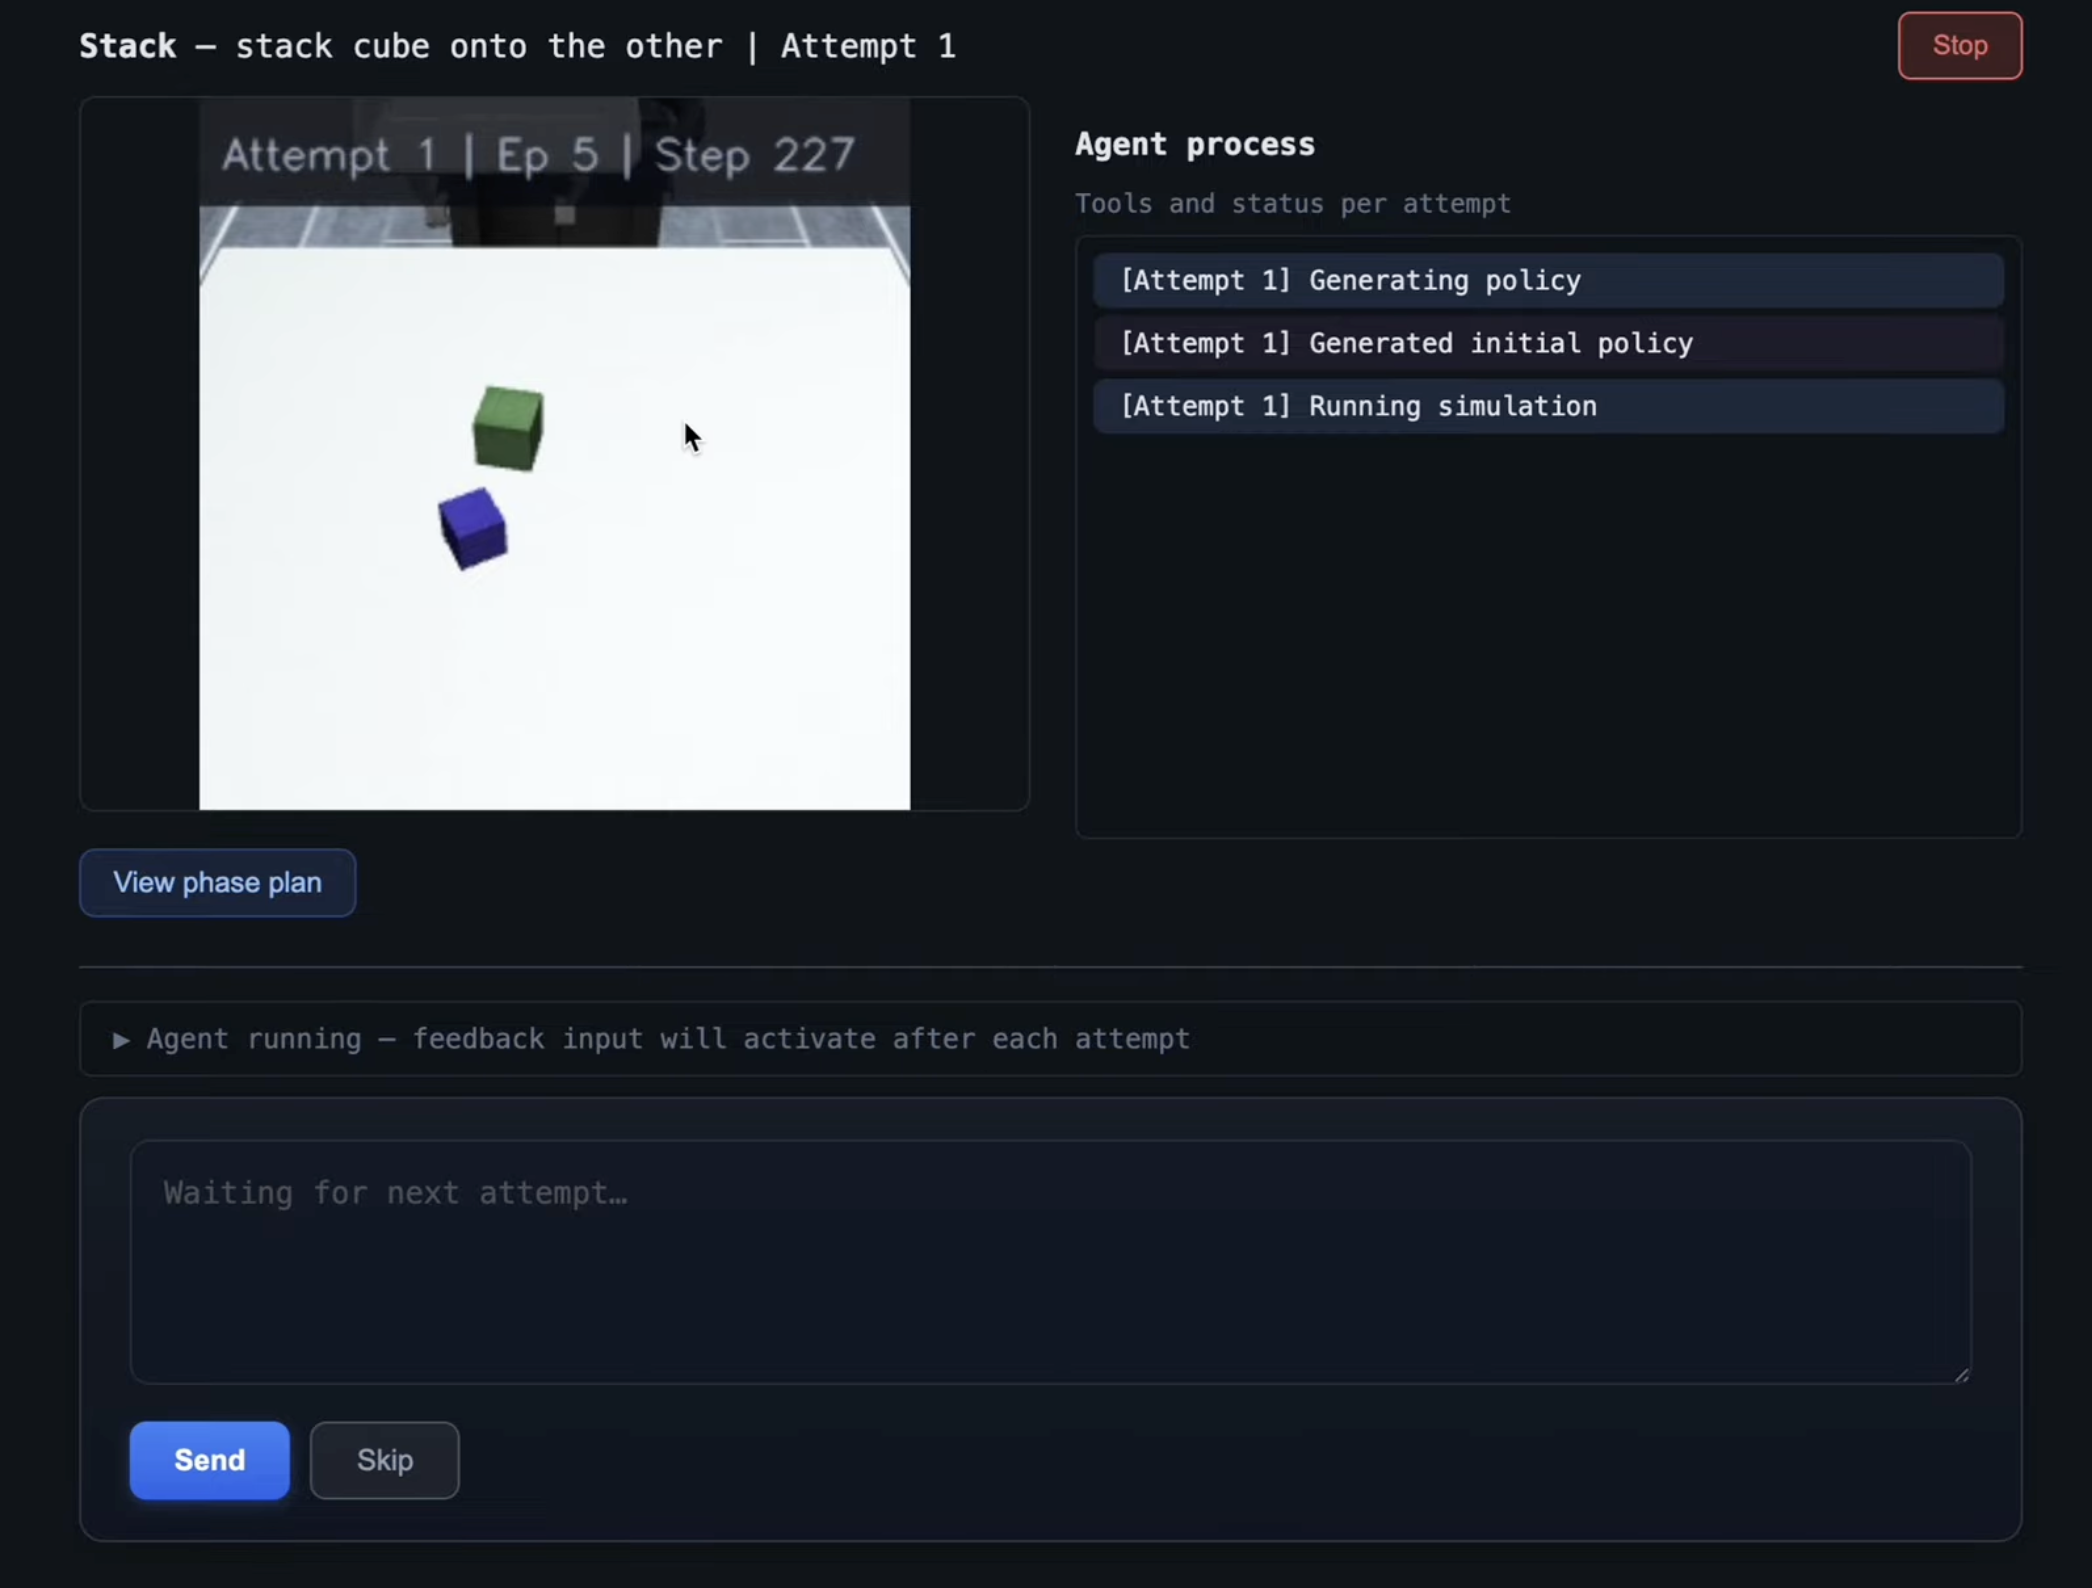Click the Agent process heading
The image size is (2092, 1588).
1194,144
